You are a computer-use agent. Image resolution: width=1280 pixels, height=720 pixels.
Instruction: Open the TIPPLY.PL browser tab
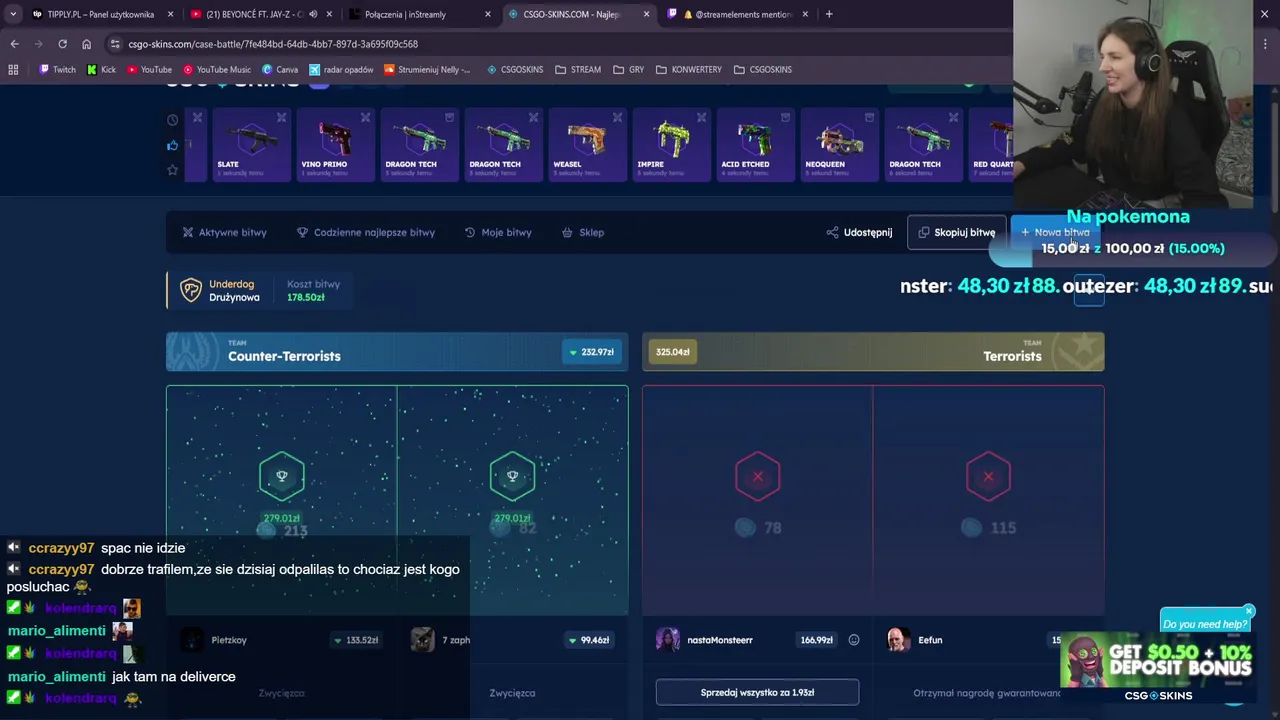click(100, 14)
